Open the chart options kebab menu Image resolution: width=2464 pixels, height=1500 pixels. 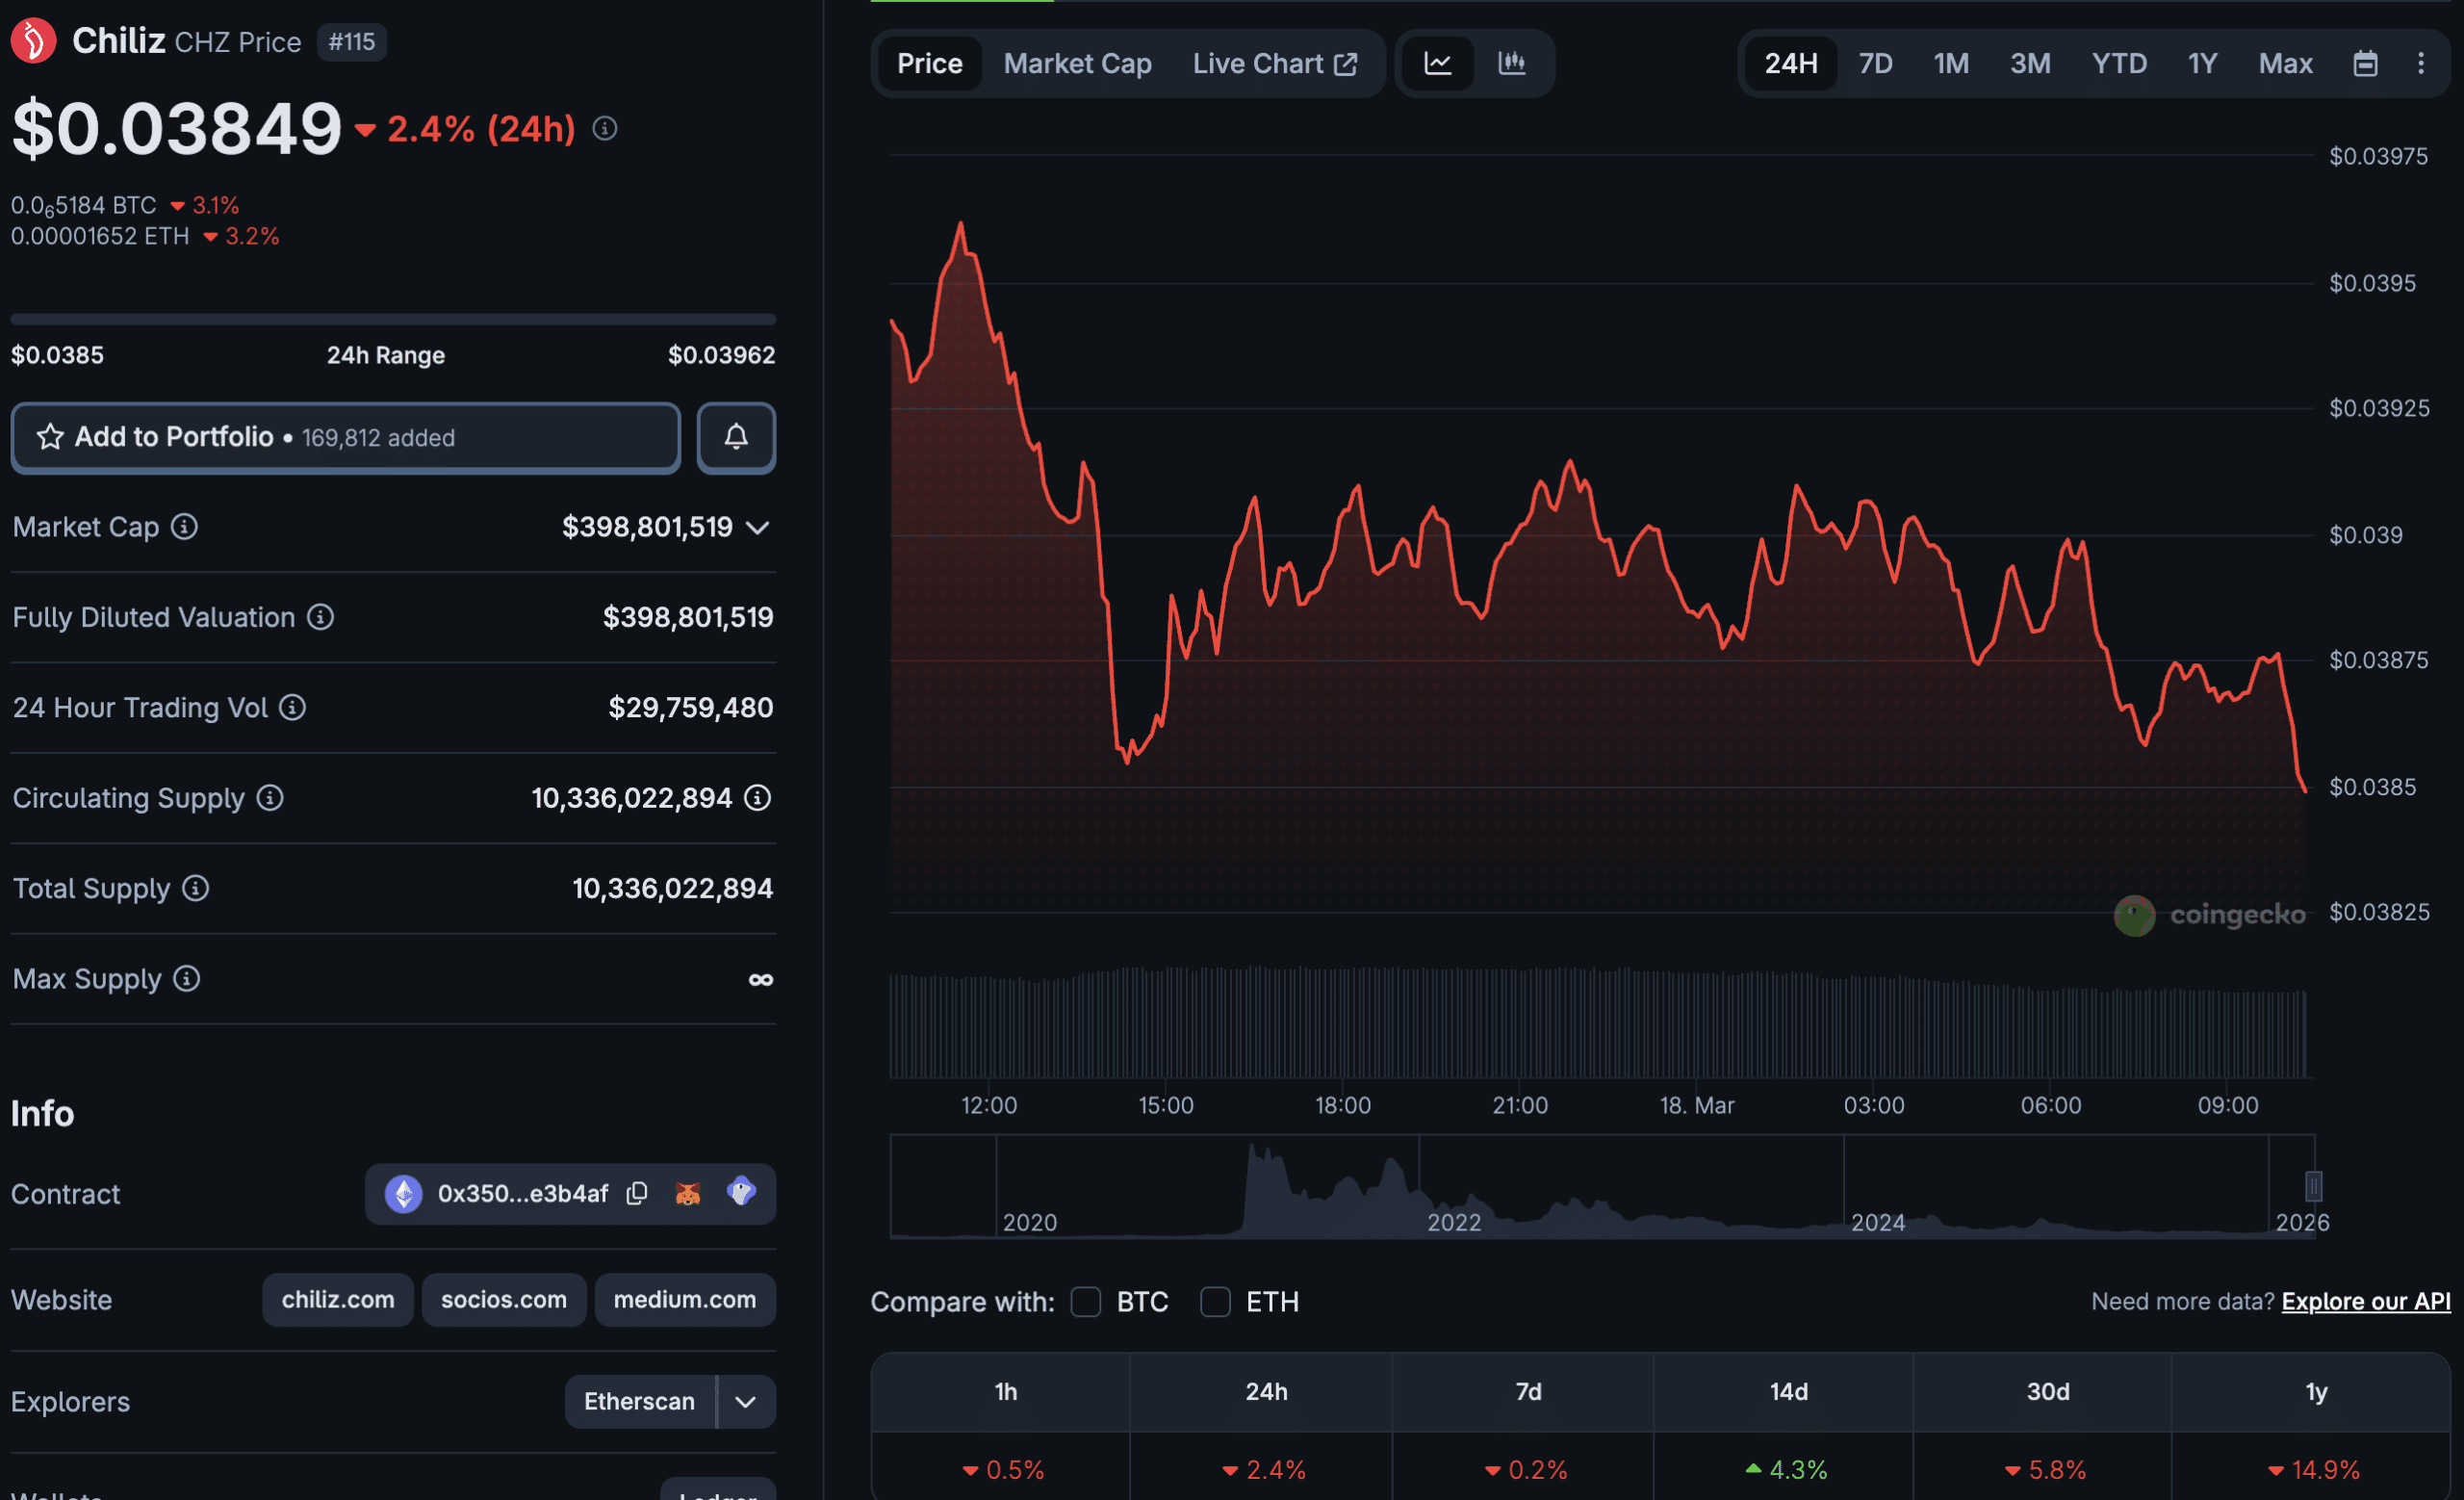[x=2424, y=63]
